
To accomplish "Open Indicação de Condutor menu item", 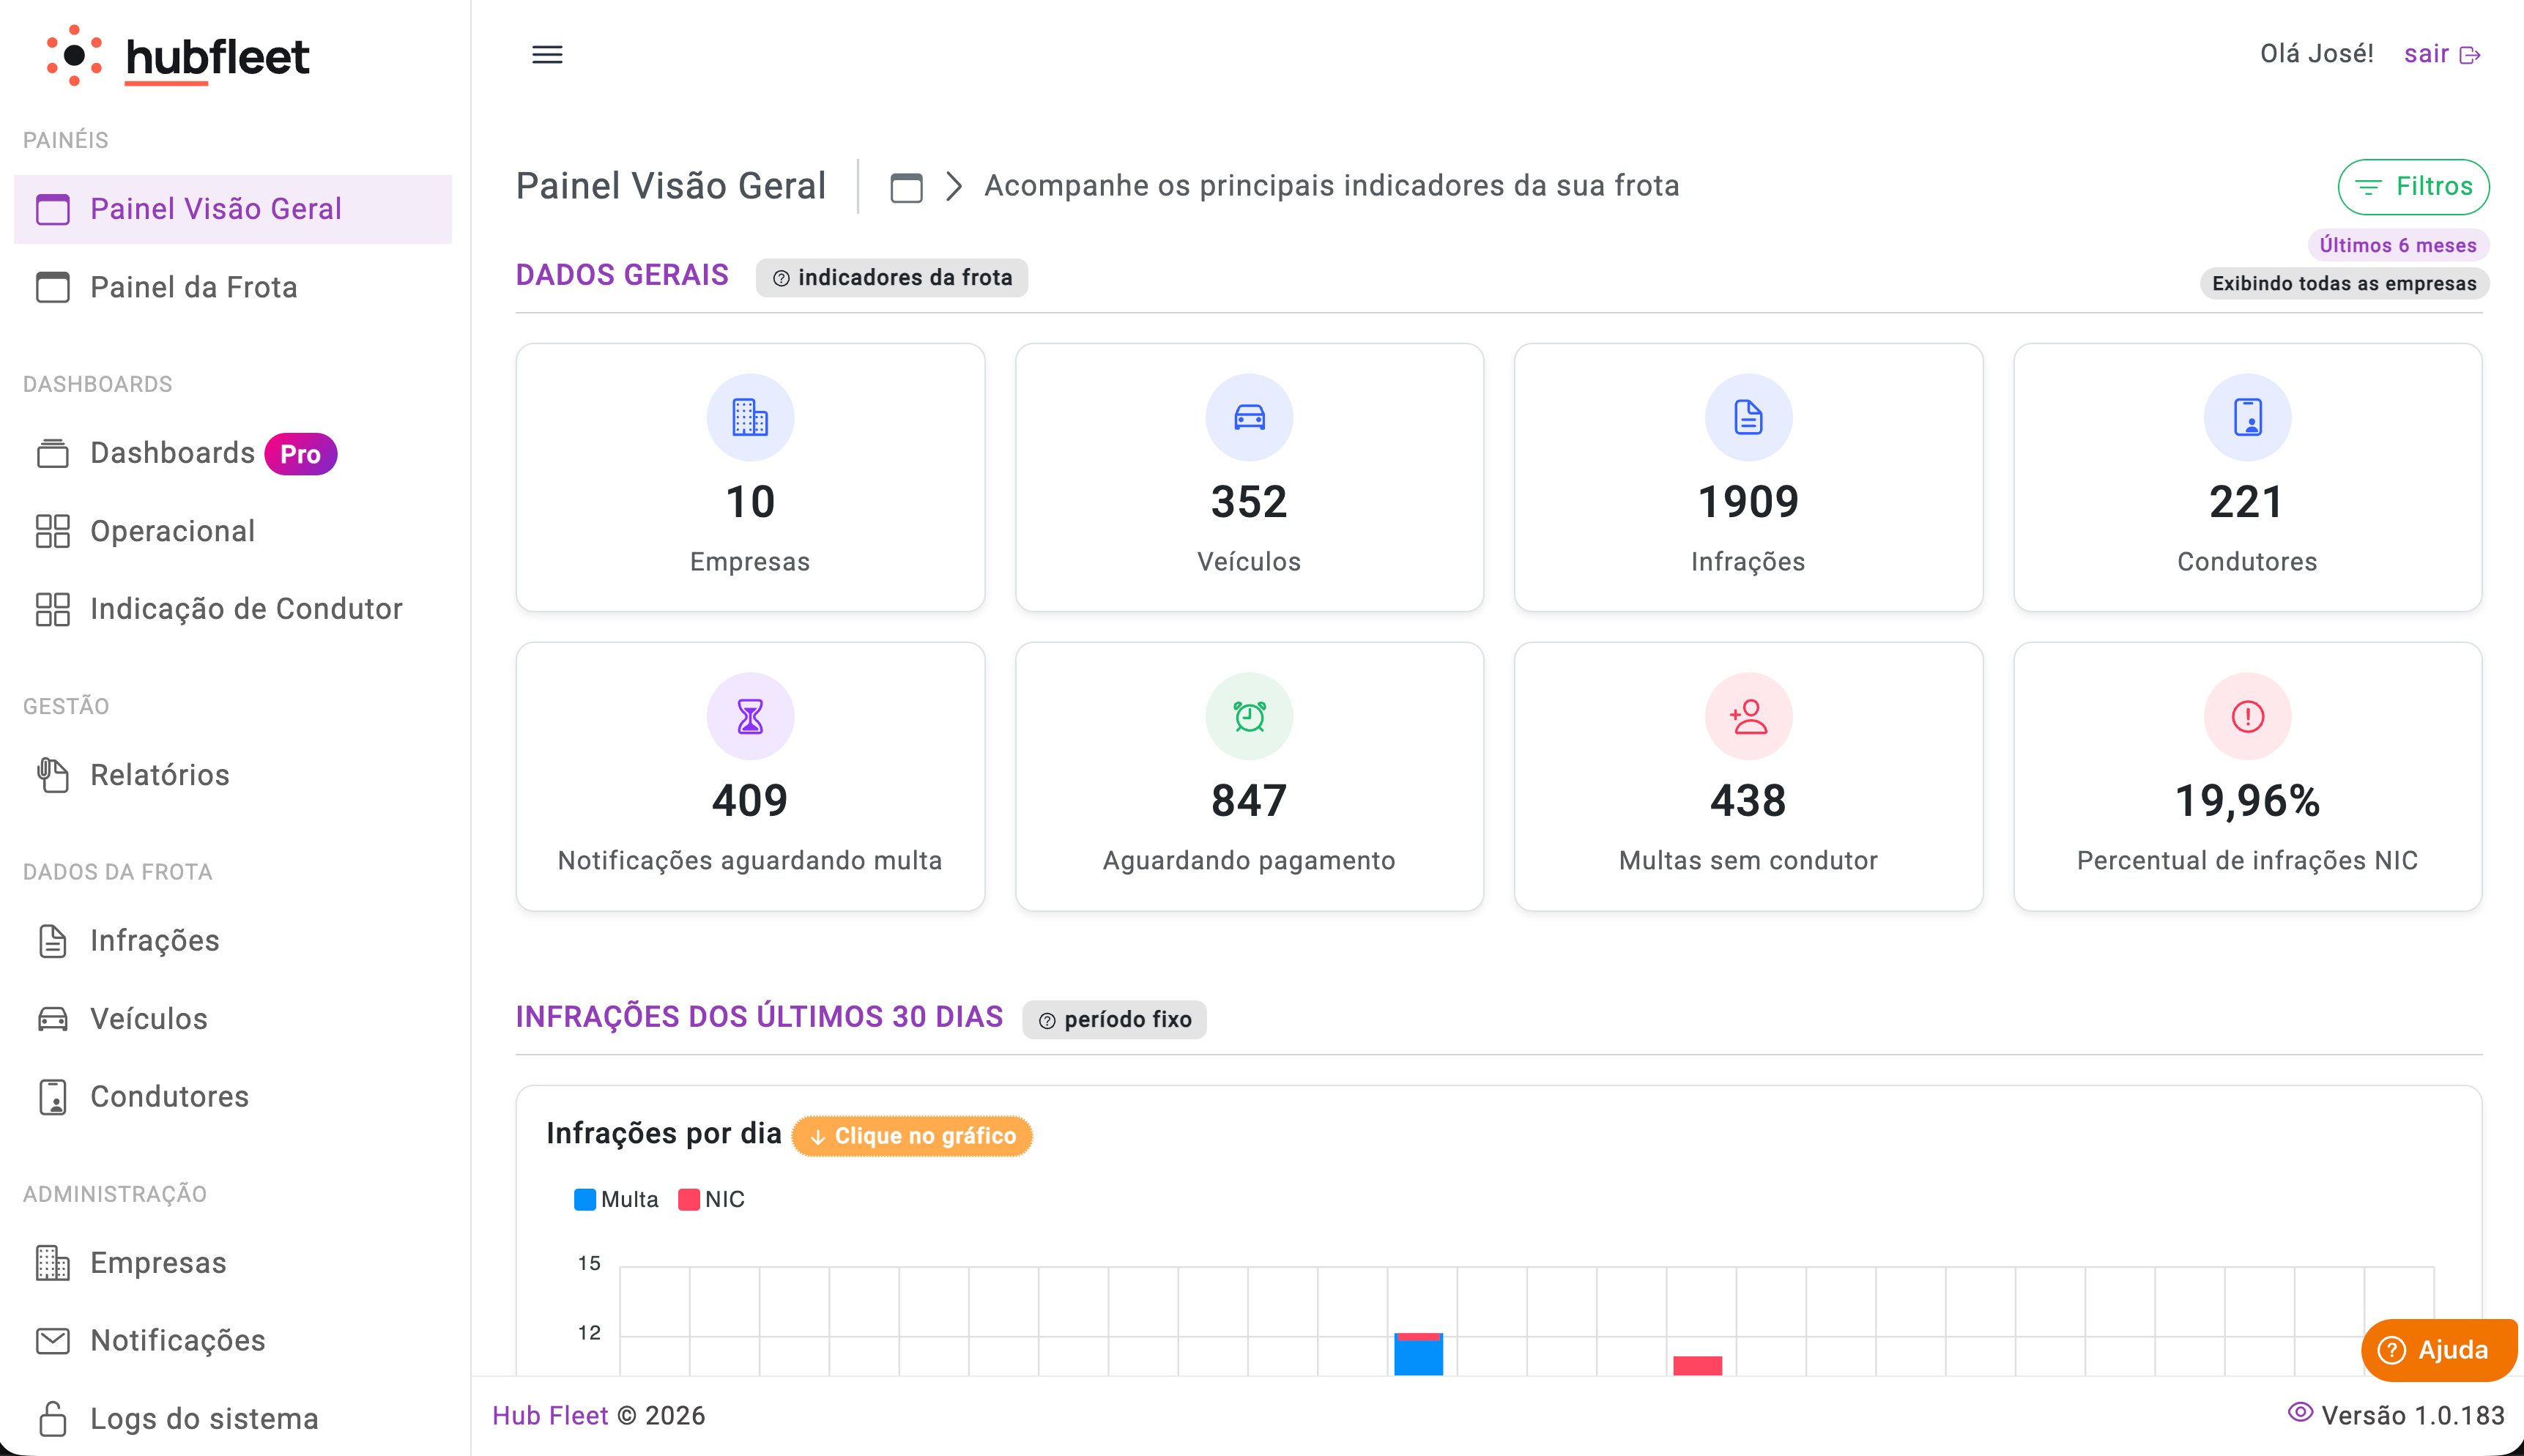I will (233, 609).
